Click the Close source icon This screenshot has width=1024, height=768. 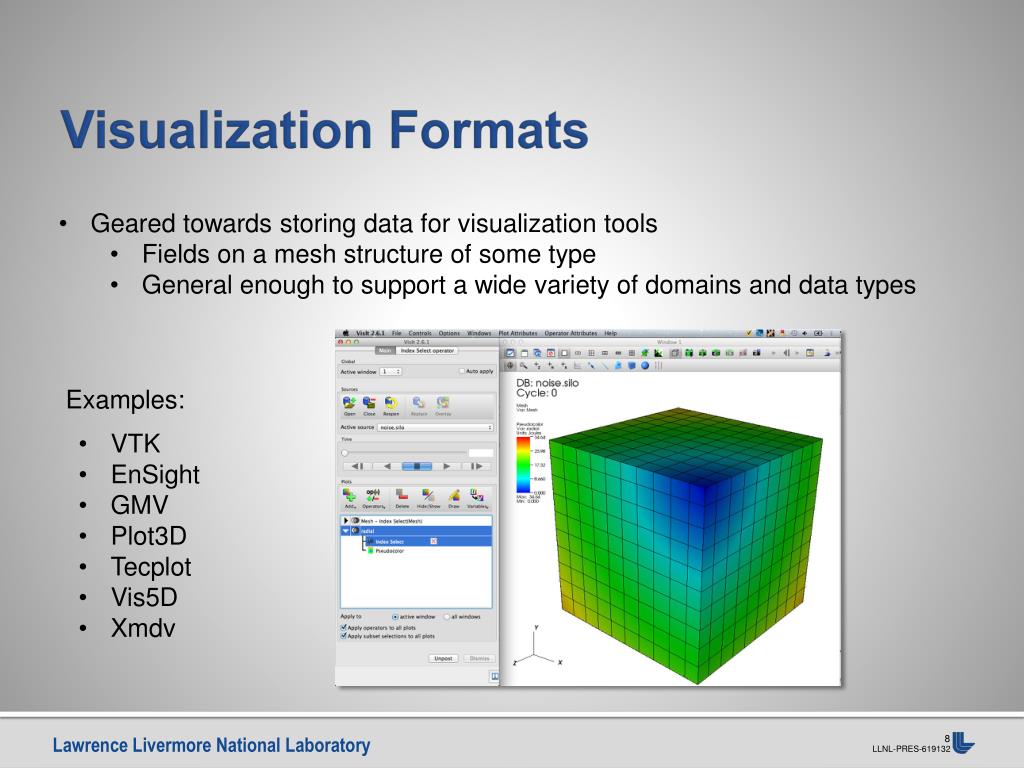tap(369, 402)
